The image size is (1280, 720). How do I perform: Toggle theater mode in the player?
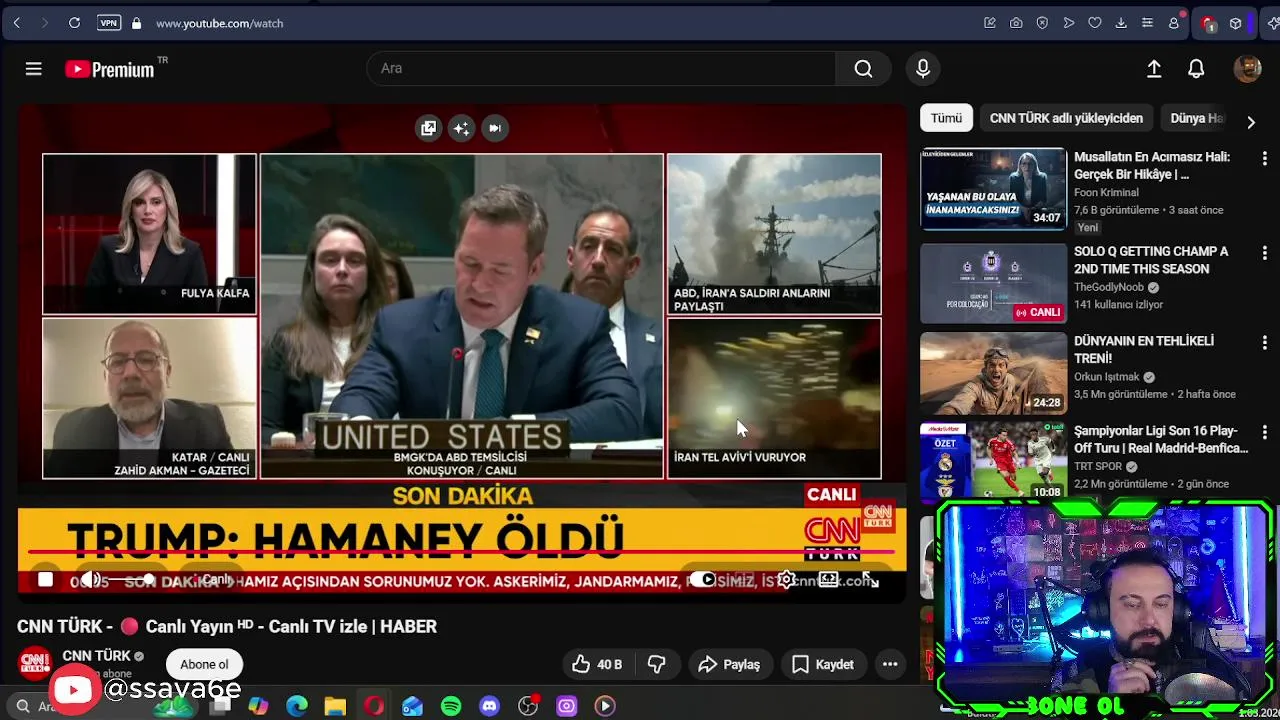tap(828, 579)
